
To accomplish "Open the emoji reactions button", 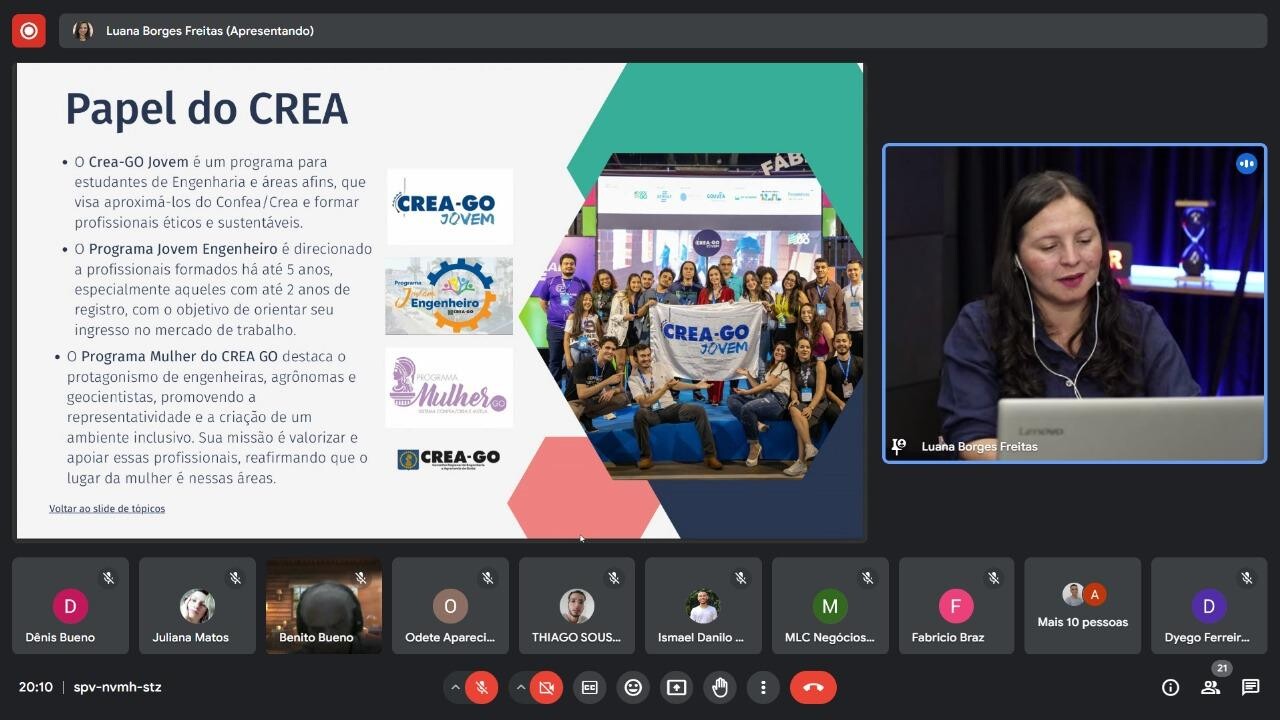I will (x=633, y=687).
